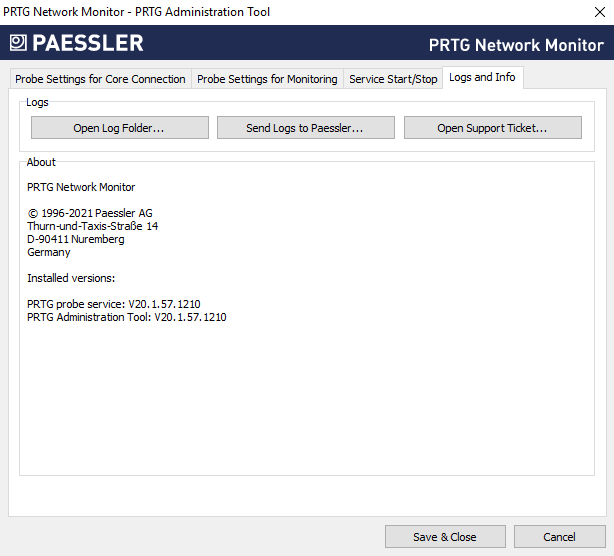
Task: Click the PRTG Network Monitor banner title
Action: pos(516,45)
